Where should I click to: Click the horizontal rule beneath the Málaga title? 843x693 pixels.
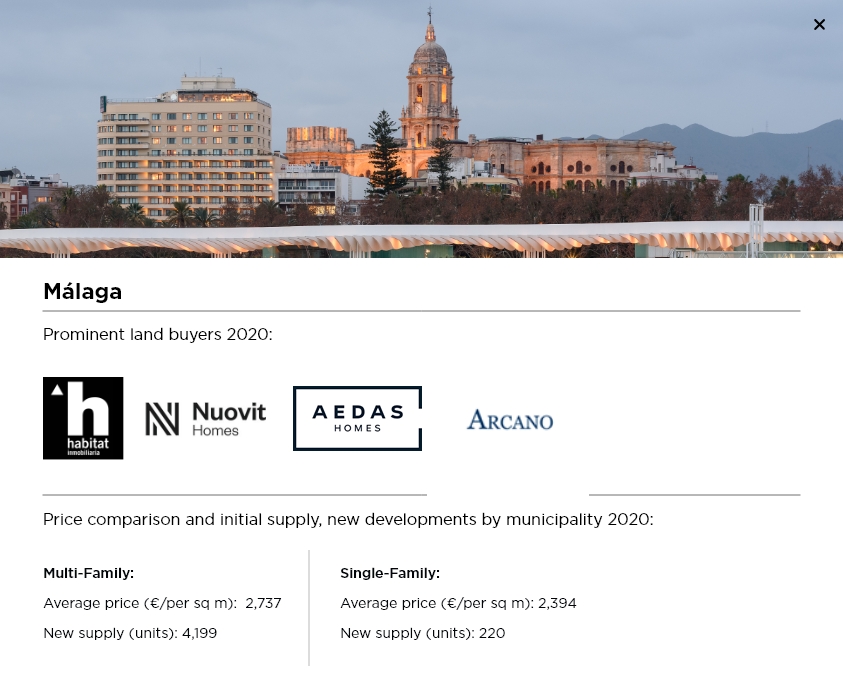(x=421, y=311)
